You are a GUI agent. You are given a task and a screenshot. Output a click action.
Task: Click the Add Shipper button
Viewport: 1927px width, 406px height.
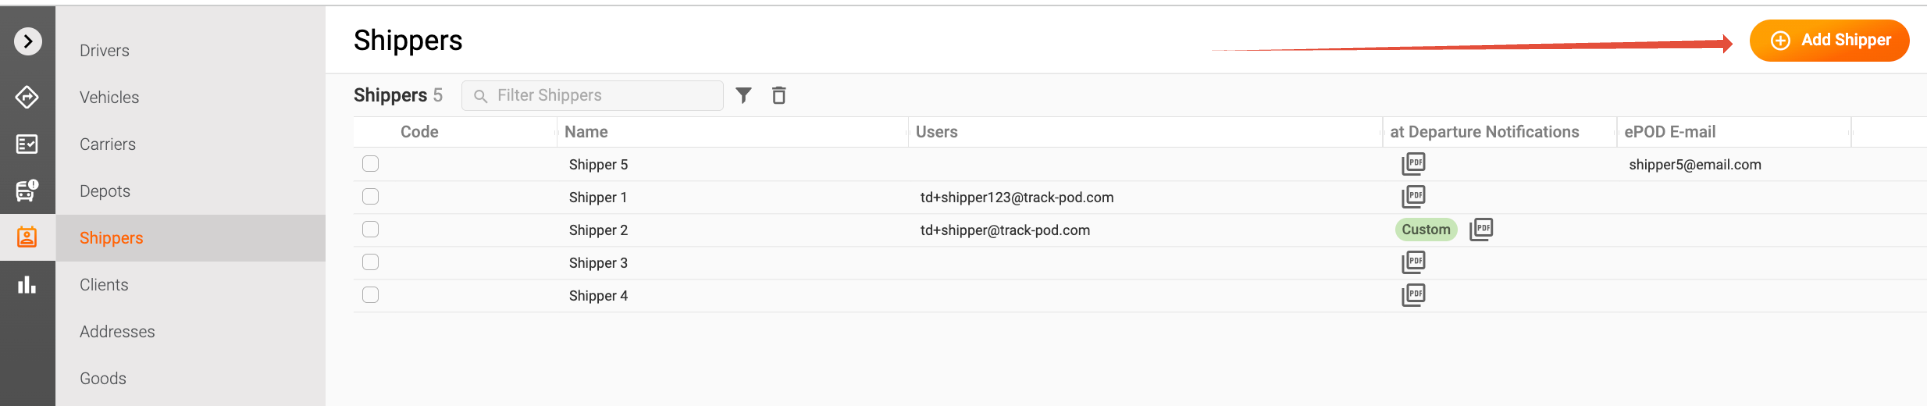tap(1829, 41)
